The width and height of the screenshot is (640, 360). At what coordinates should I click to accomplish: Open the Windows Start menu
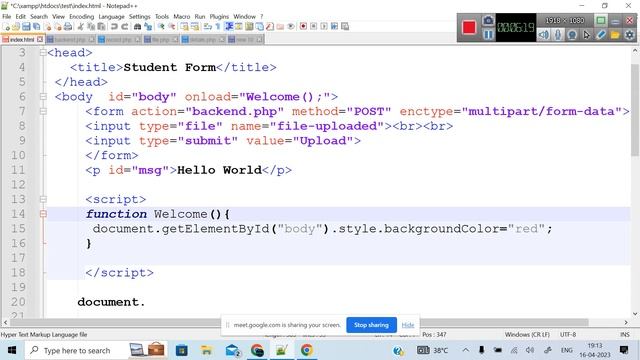pos(12,350)
